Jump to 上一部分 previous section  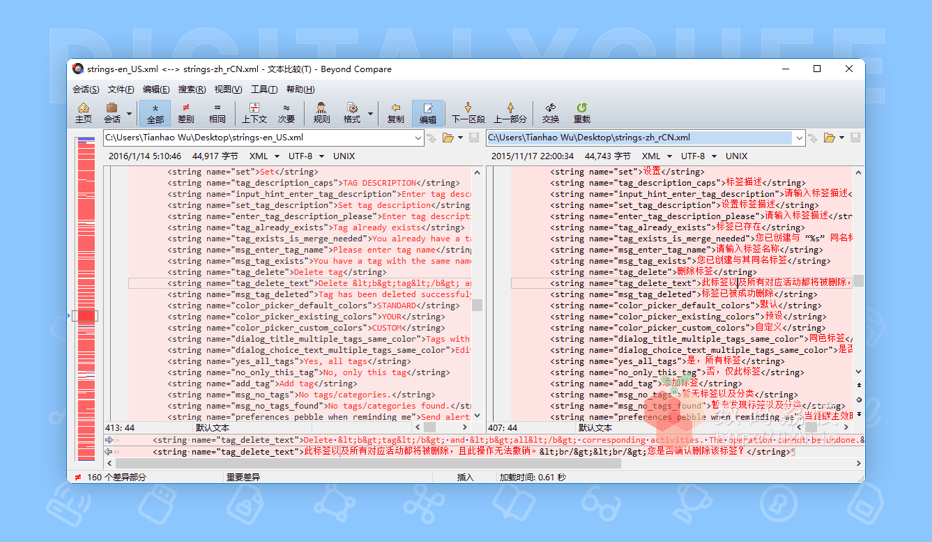510,112
